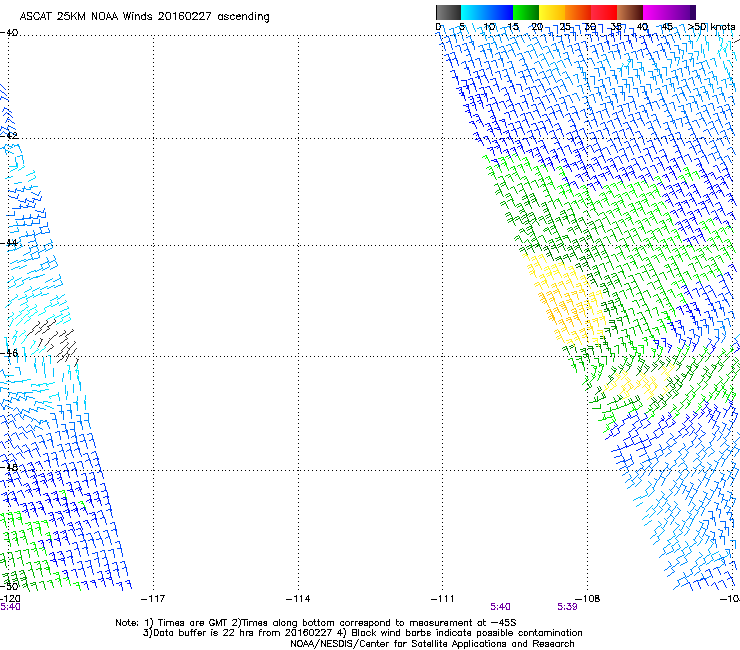This screenshot has height=650, width=740.
Task: Select the orange 25-30 knots legend segment
Action: click(x=578, y=12)
